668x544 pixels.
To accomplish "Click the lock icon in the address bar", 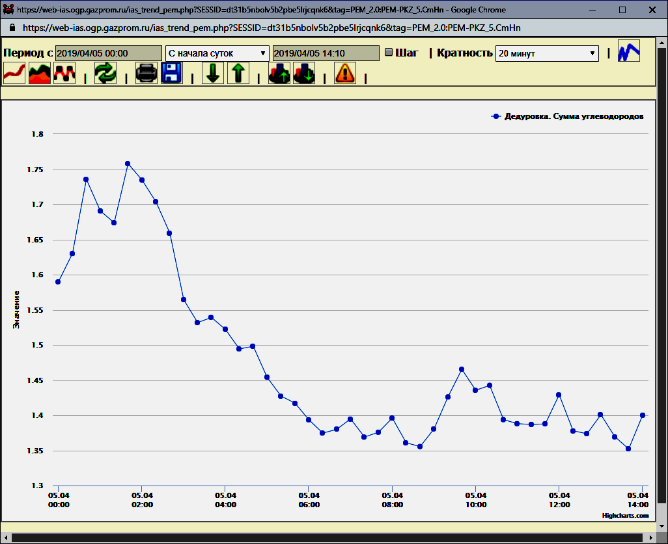I will [12, 28].
